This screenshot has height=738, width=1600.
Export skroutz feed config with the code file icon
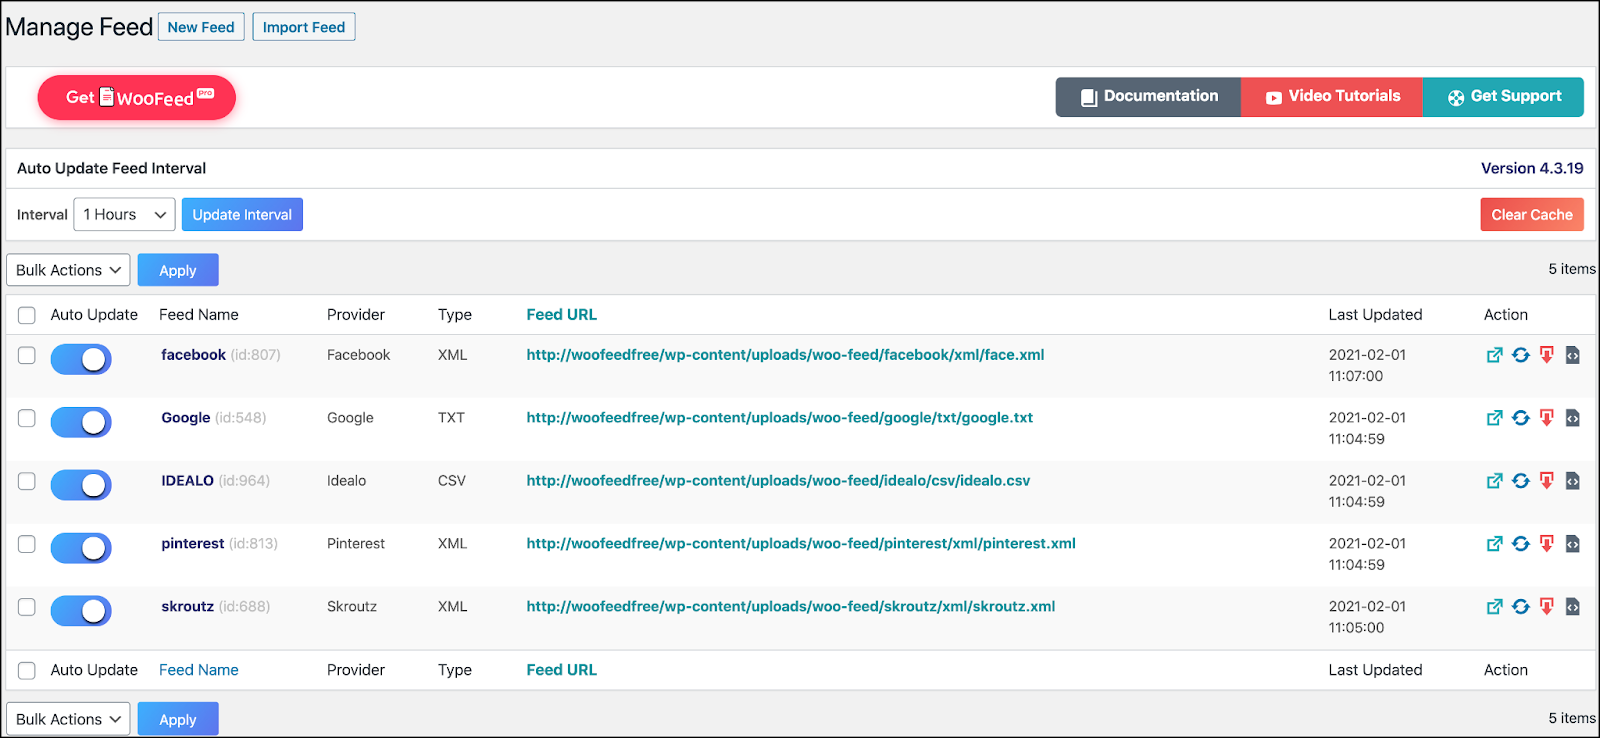[1572, 607]
